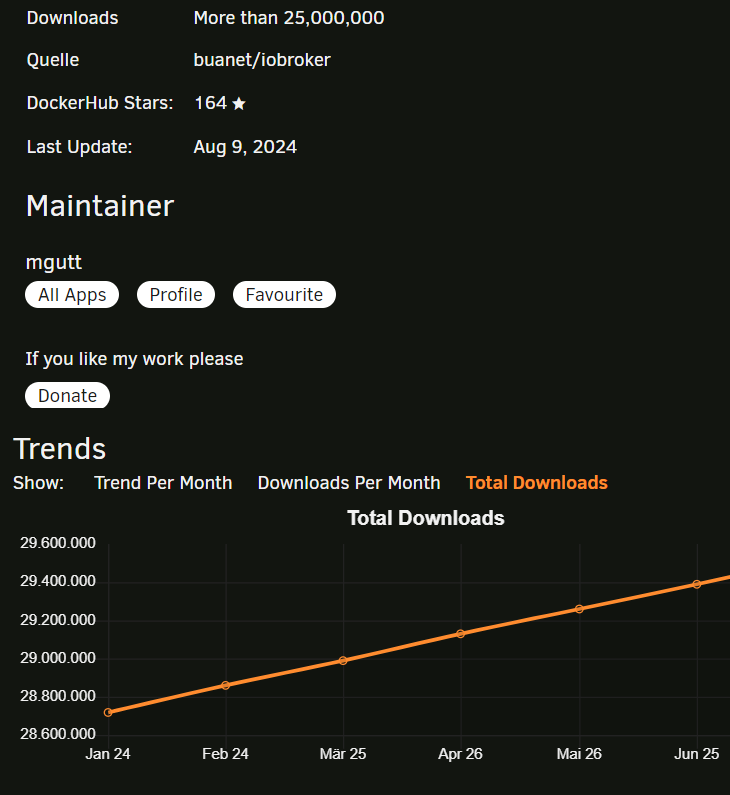The height and width of the screenshot is (795, 730).
Task: Select the Feb 24 chart data point
Action: 226,685
